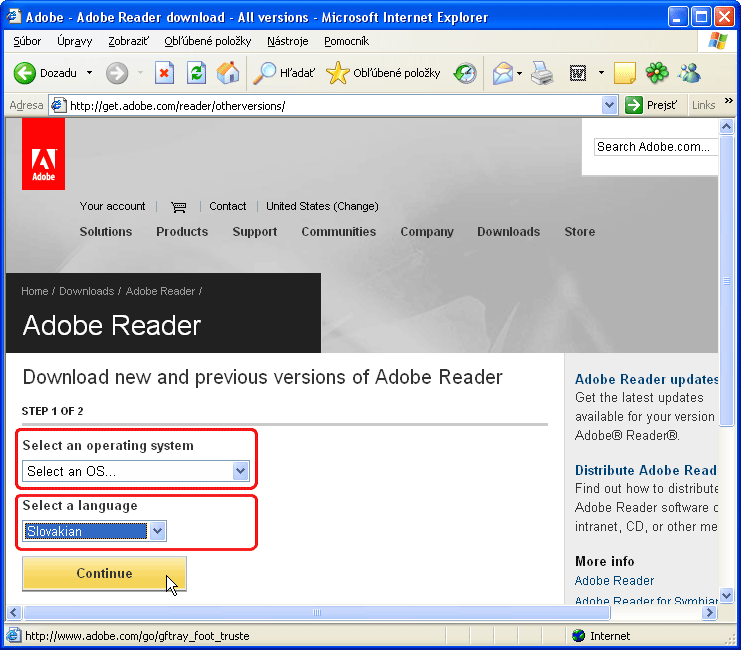Image resolution: width=741 pixels, height=650 pixels.
Task: Open the Zobraziť menu
Action: (x=128, y=41)
